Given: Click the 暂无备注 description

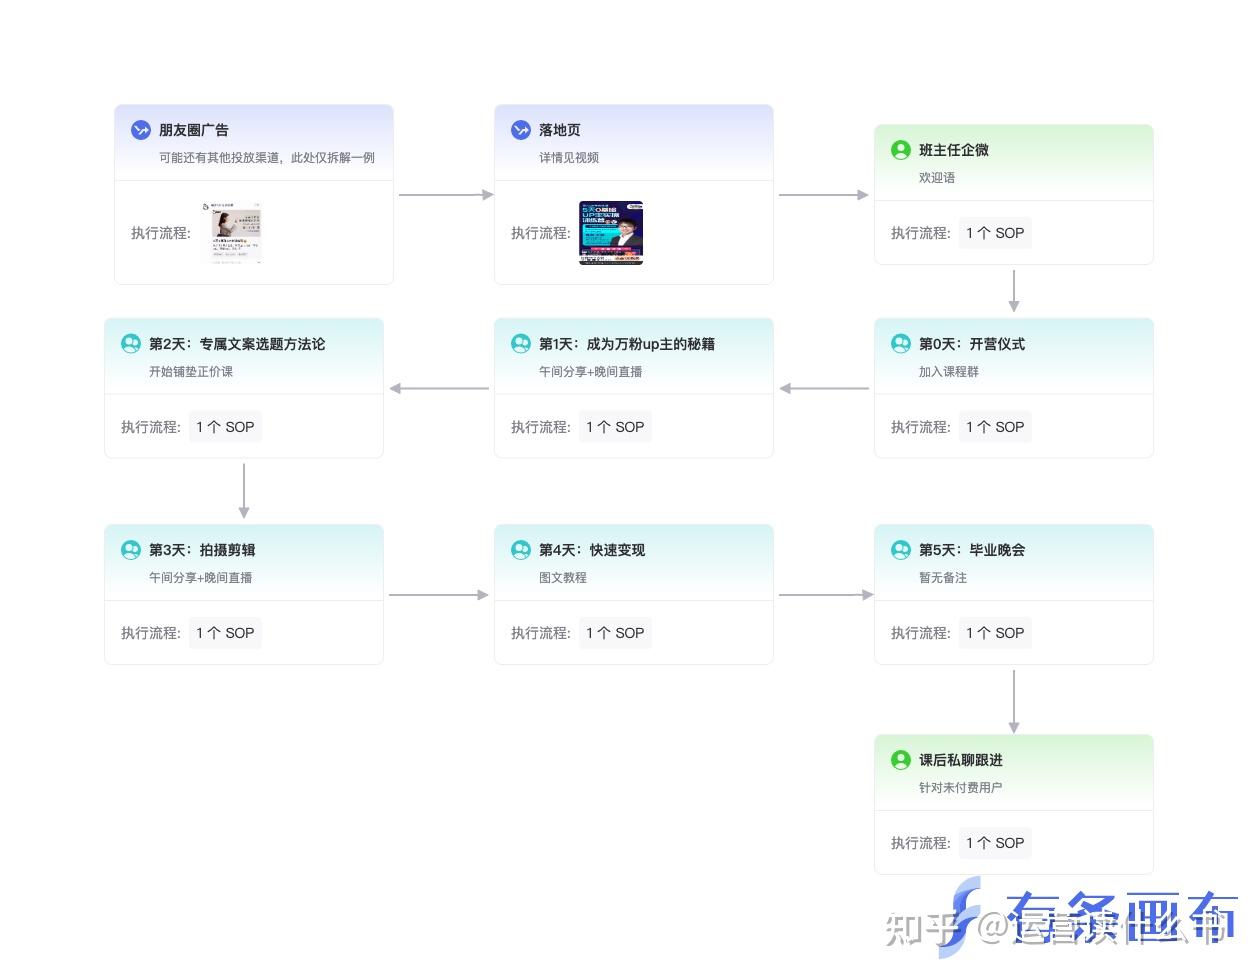Looking at the screenshot, I should pos(943,578).
